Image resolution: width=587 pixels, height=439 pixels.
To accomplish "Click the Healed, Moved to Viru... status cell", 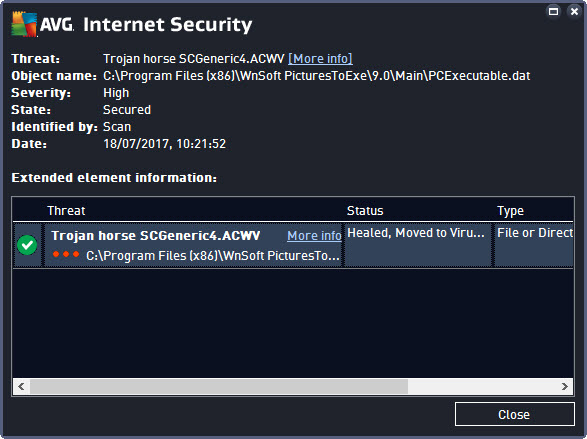I will tap(417, 245).
